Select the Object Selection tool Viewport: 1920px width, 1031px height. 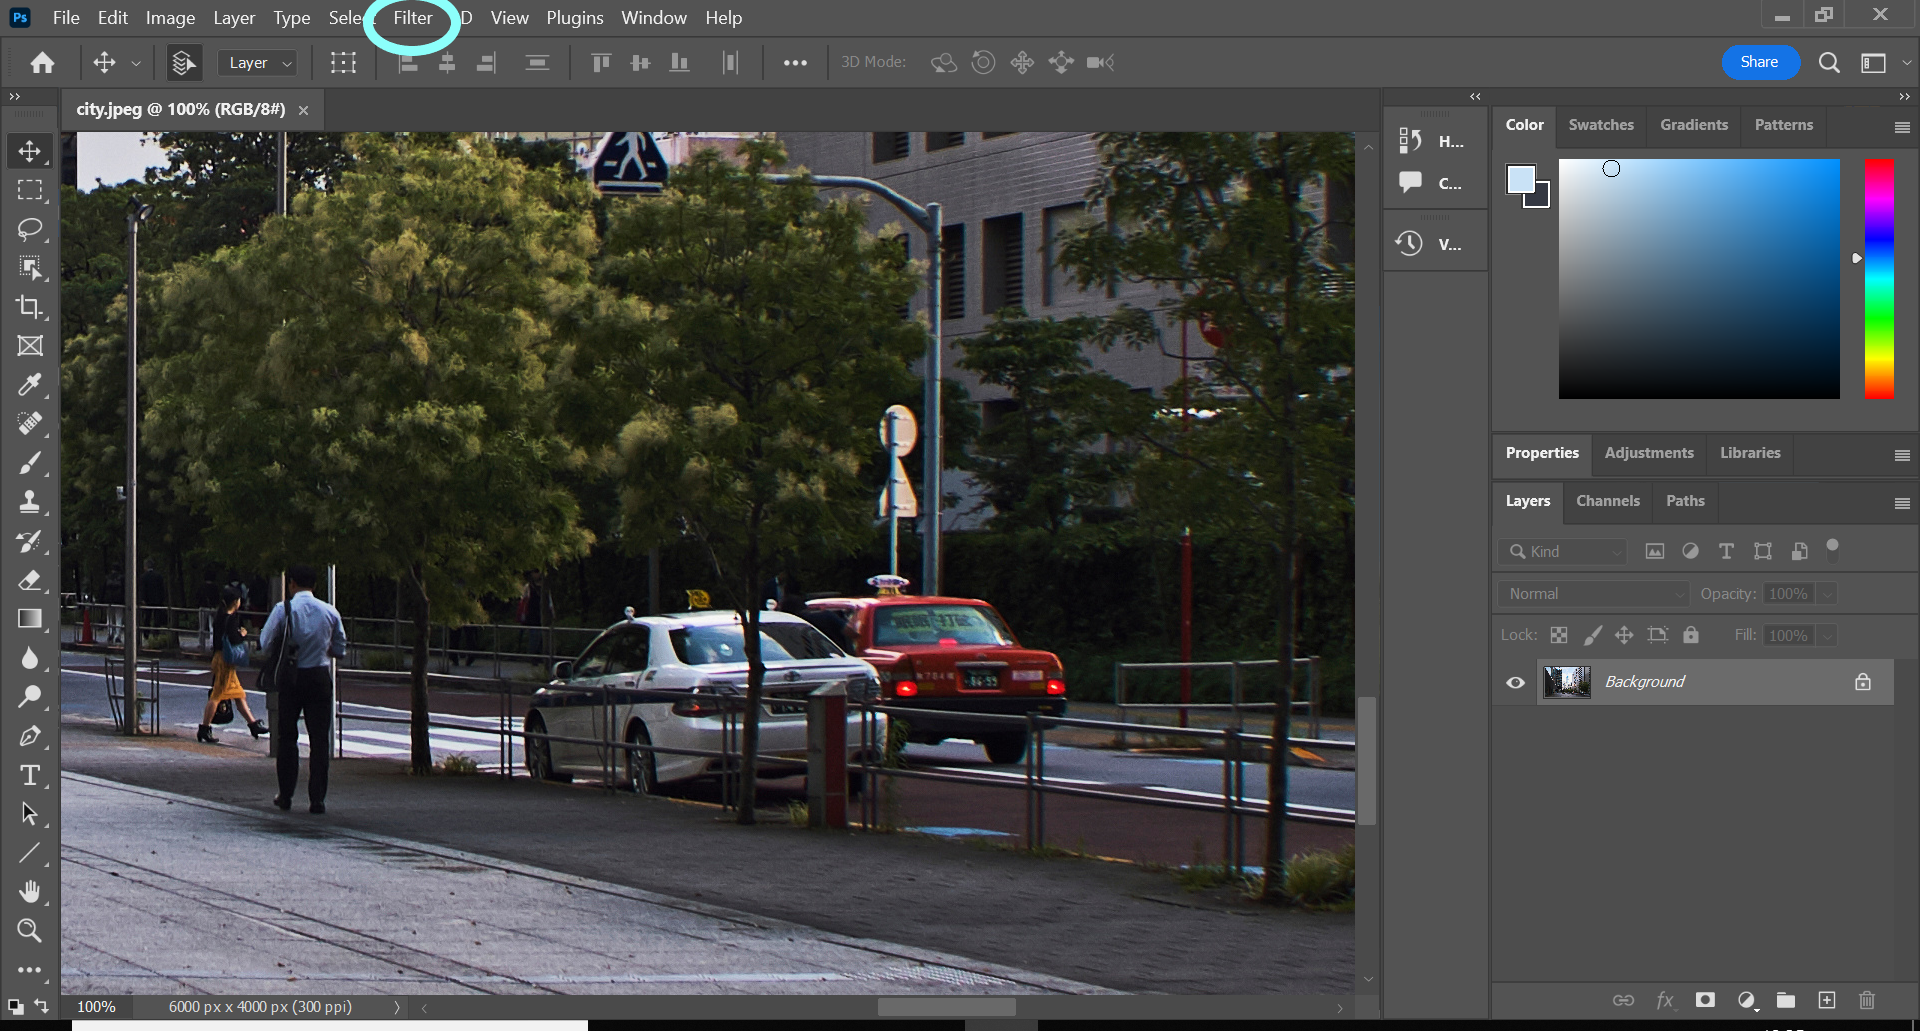coord(29,268)
